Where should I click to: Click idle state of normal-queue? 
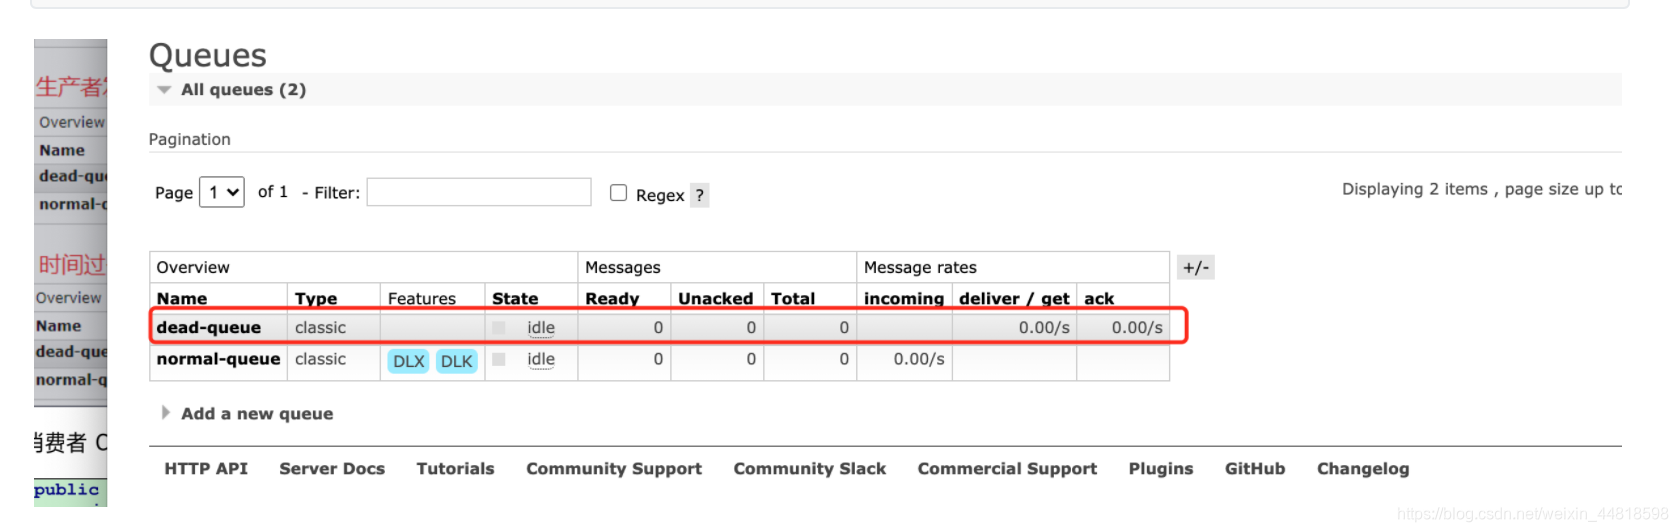(x=541, y=360)
